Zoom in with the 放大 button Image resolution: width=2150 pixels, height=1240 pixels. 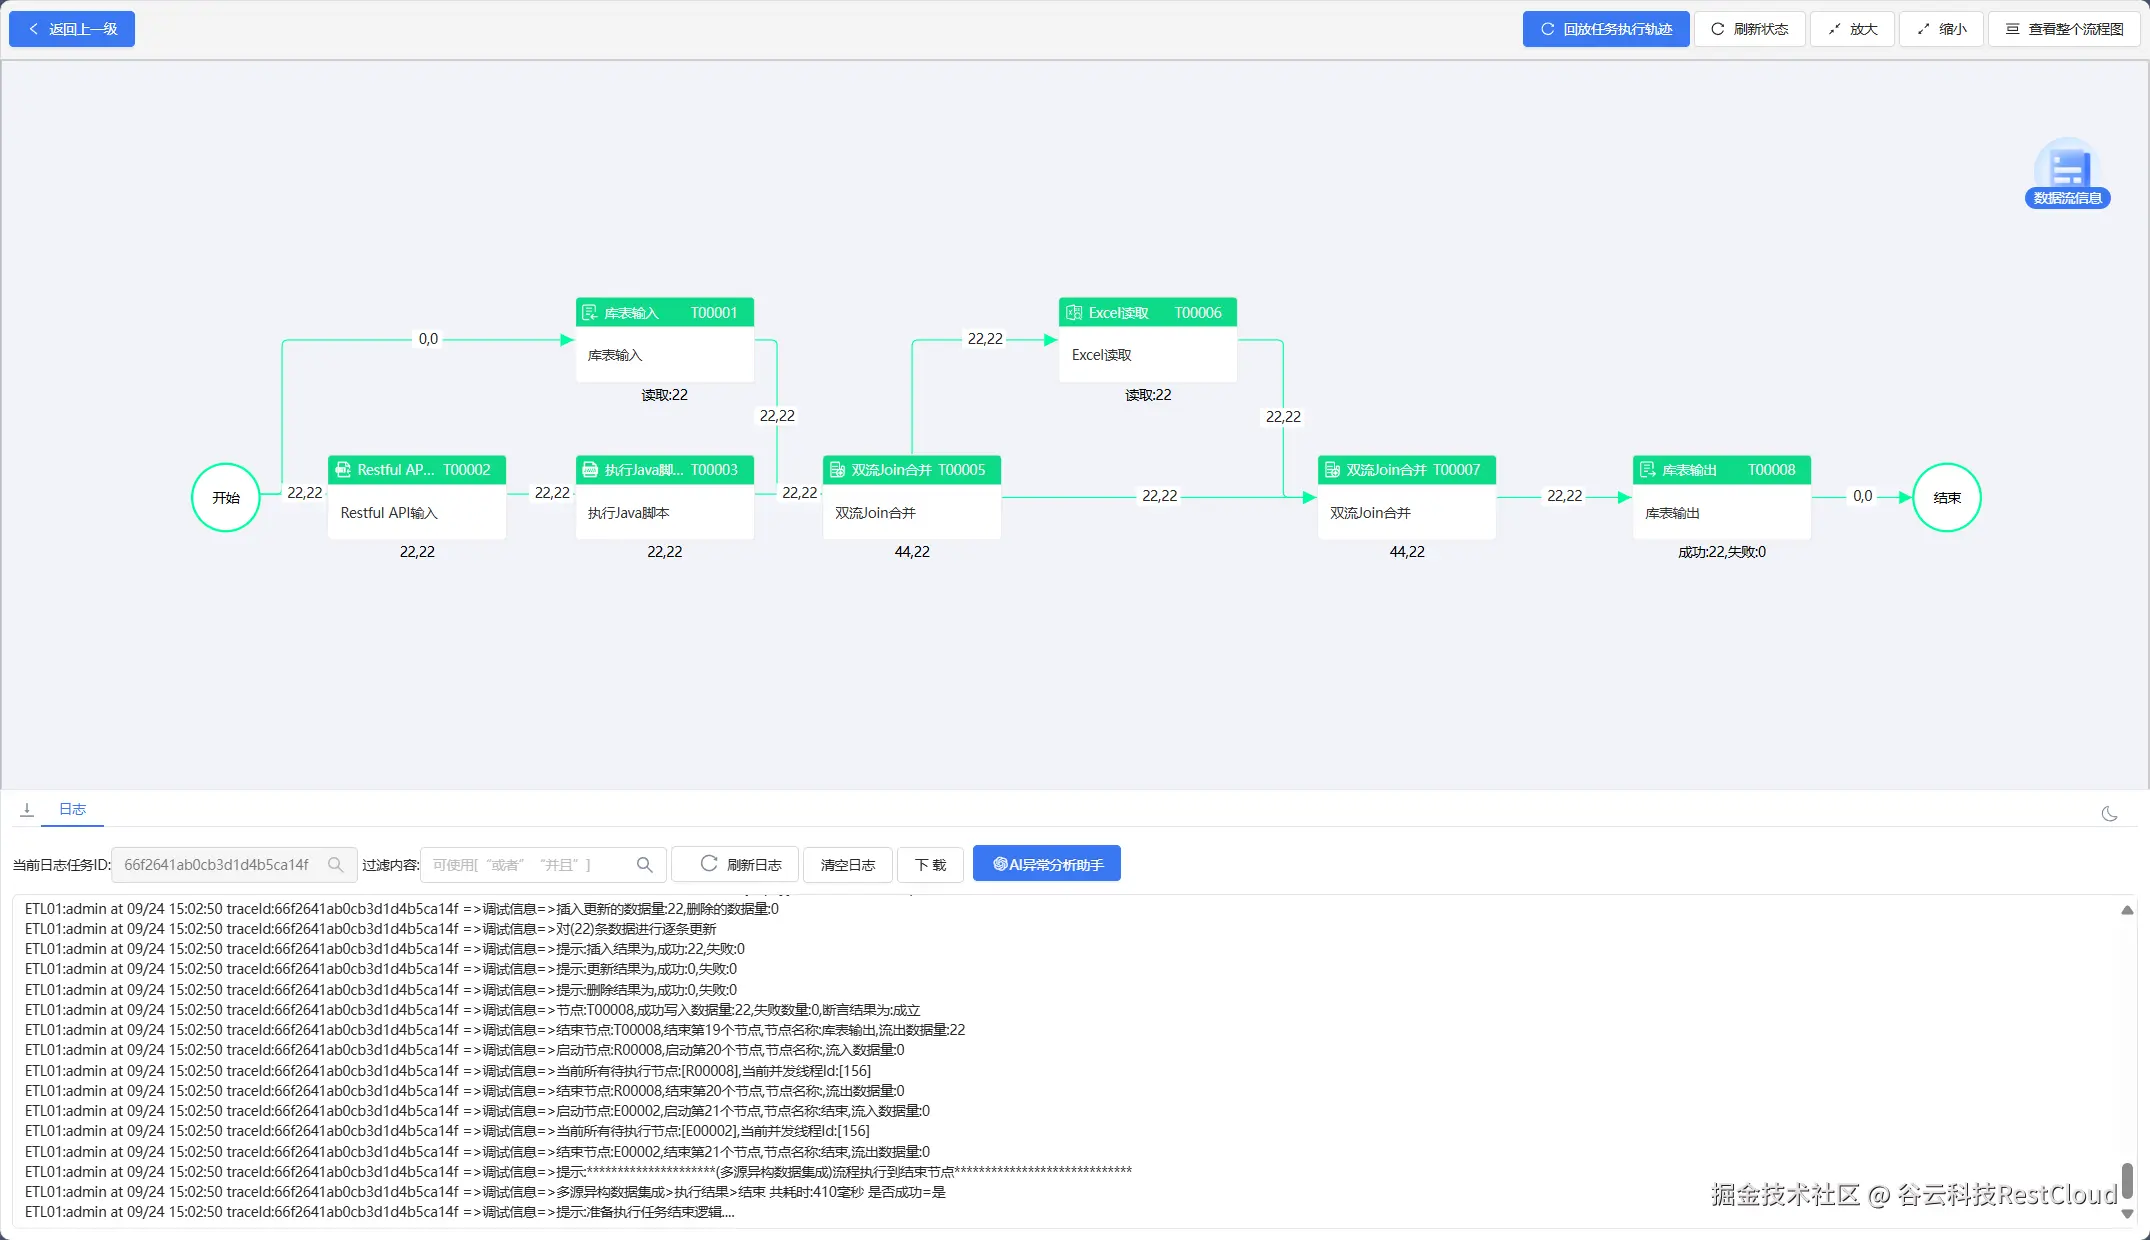point(1852,29)
